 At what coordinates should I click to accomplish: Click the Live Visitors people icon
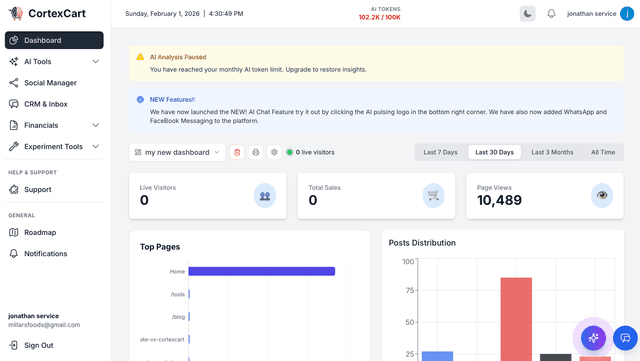click(265, 196)
